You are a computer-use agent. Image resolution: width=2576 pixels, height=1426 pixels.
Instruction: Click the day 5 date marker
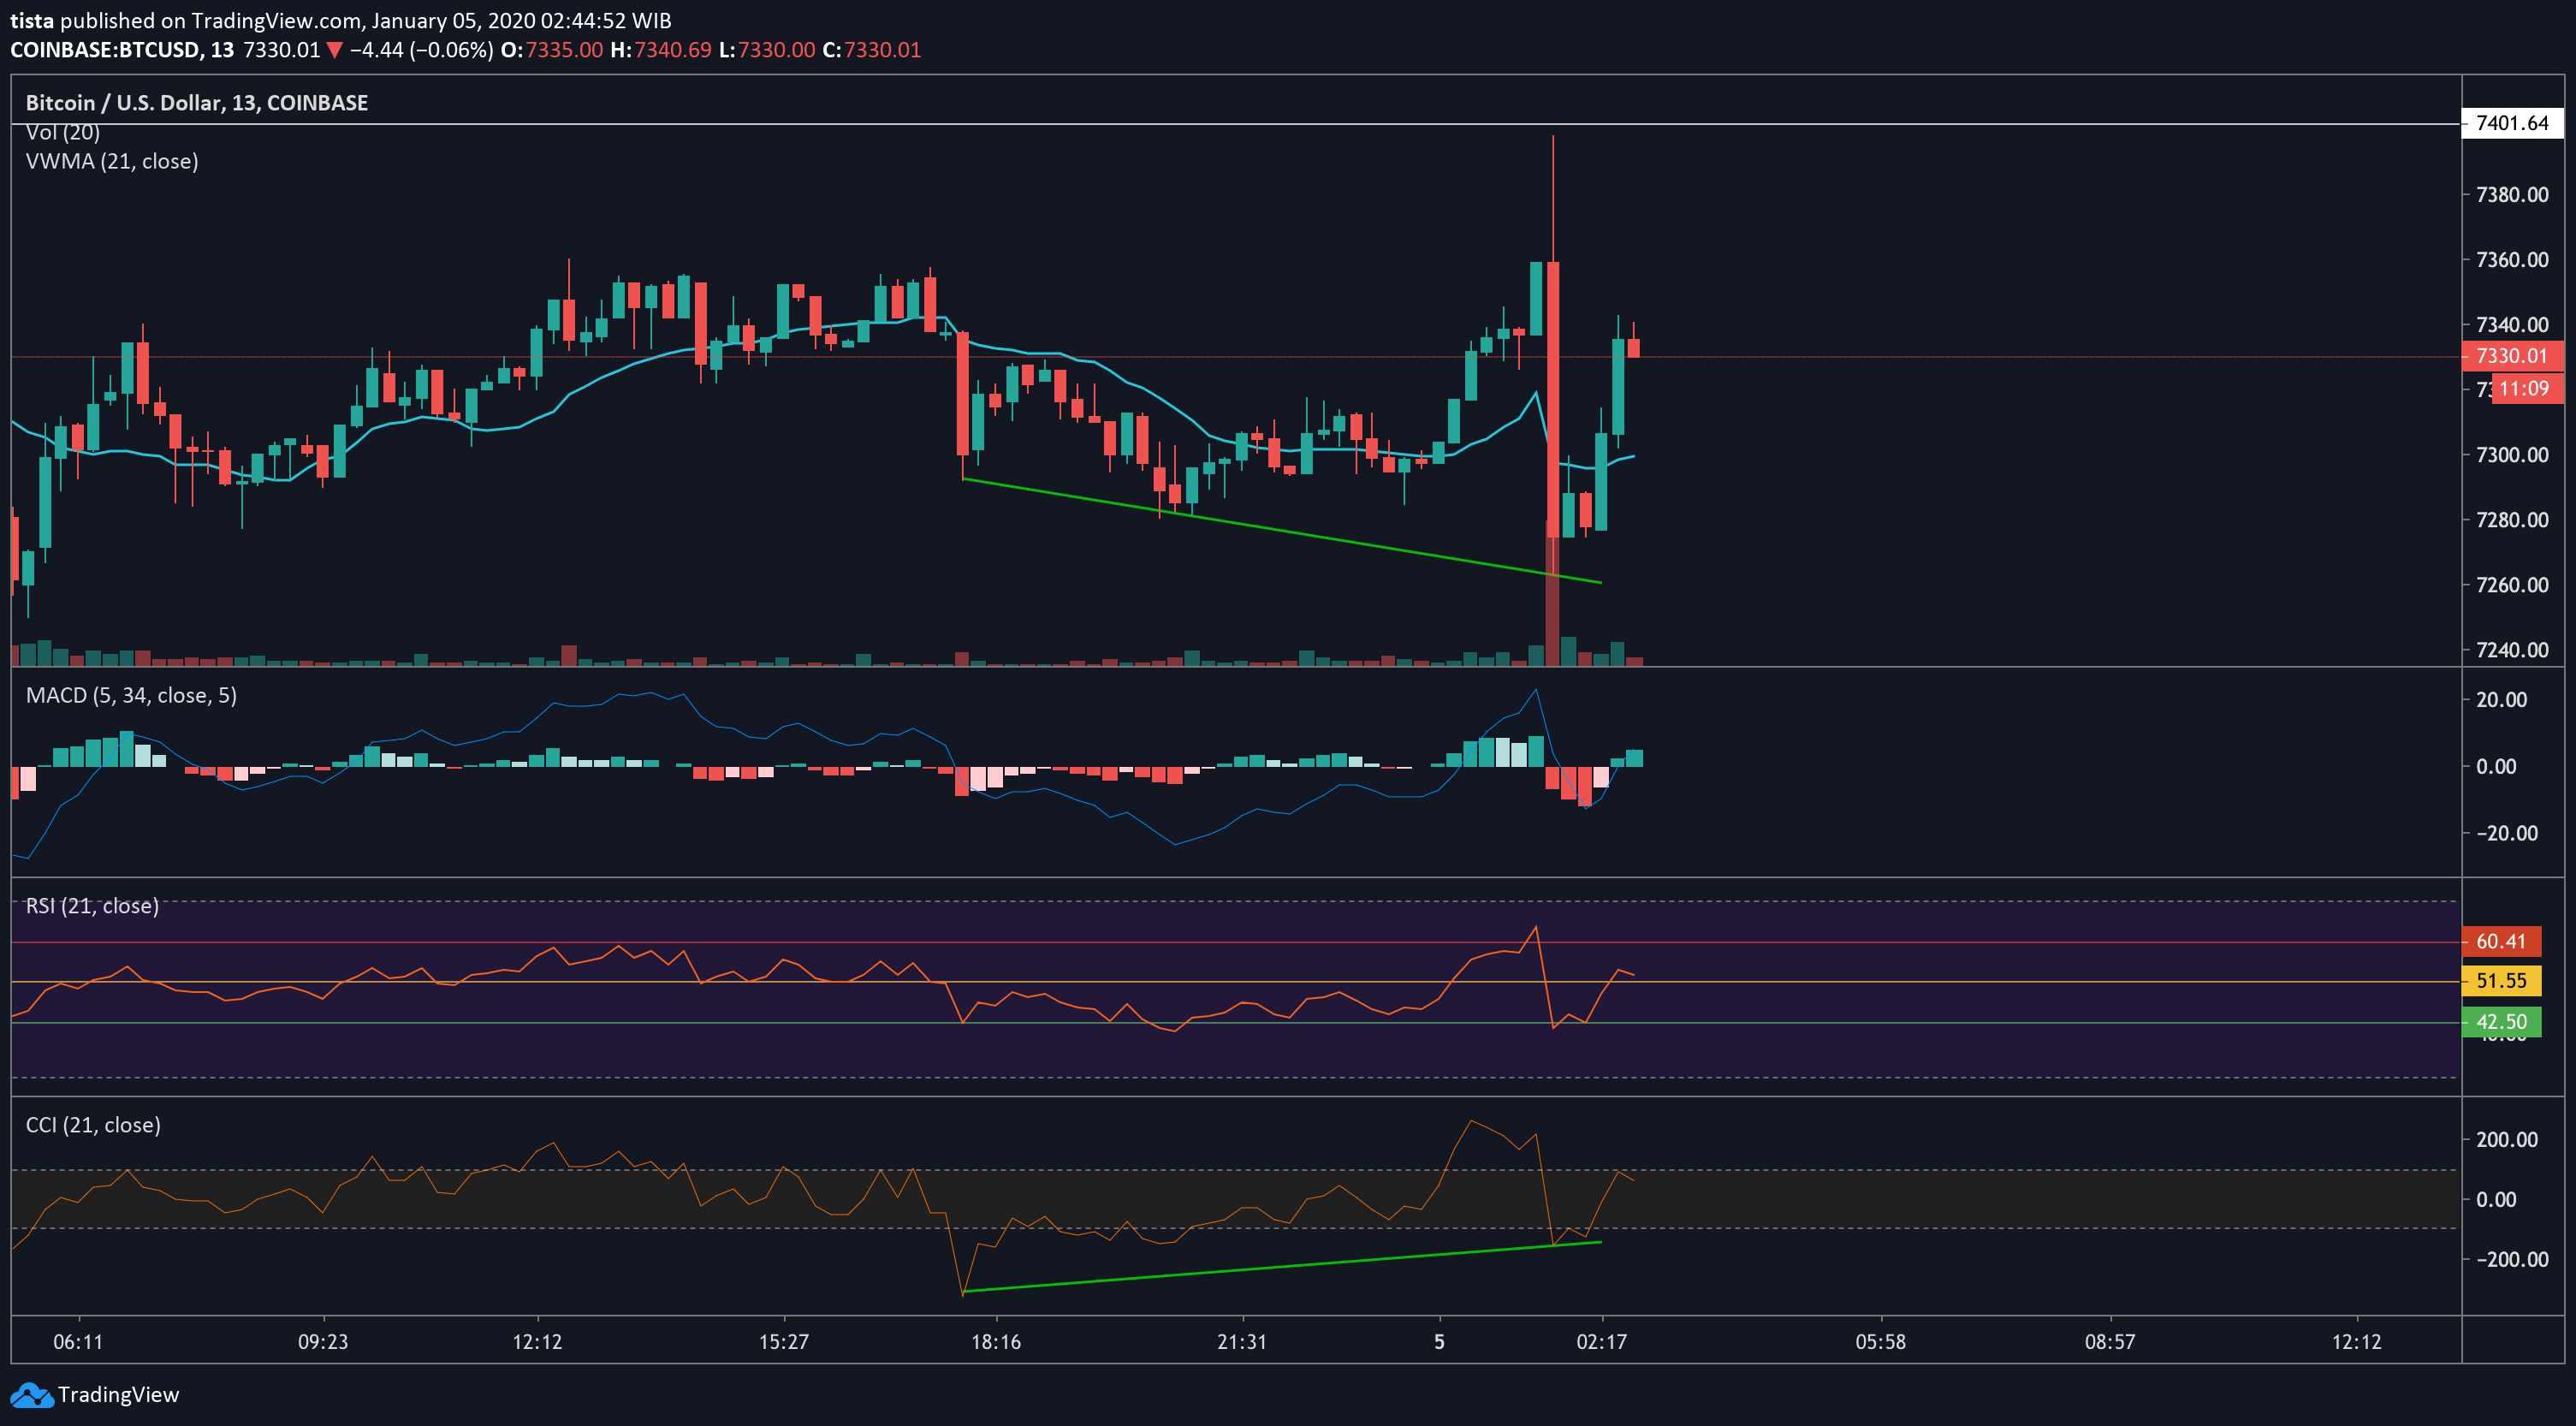click(x=1439, y=1342)
